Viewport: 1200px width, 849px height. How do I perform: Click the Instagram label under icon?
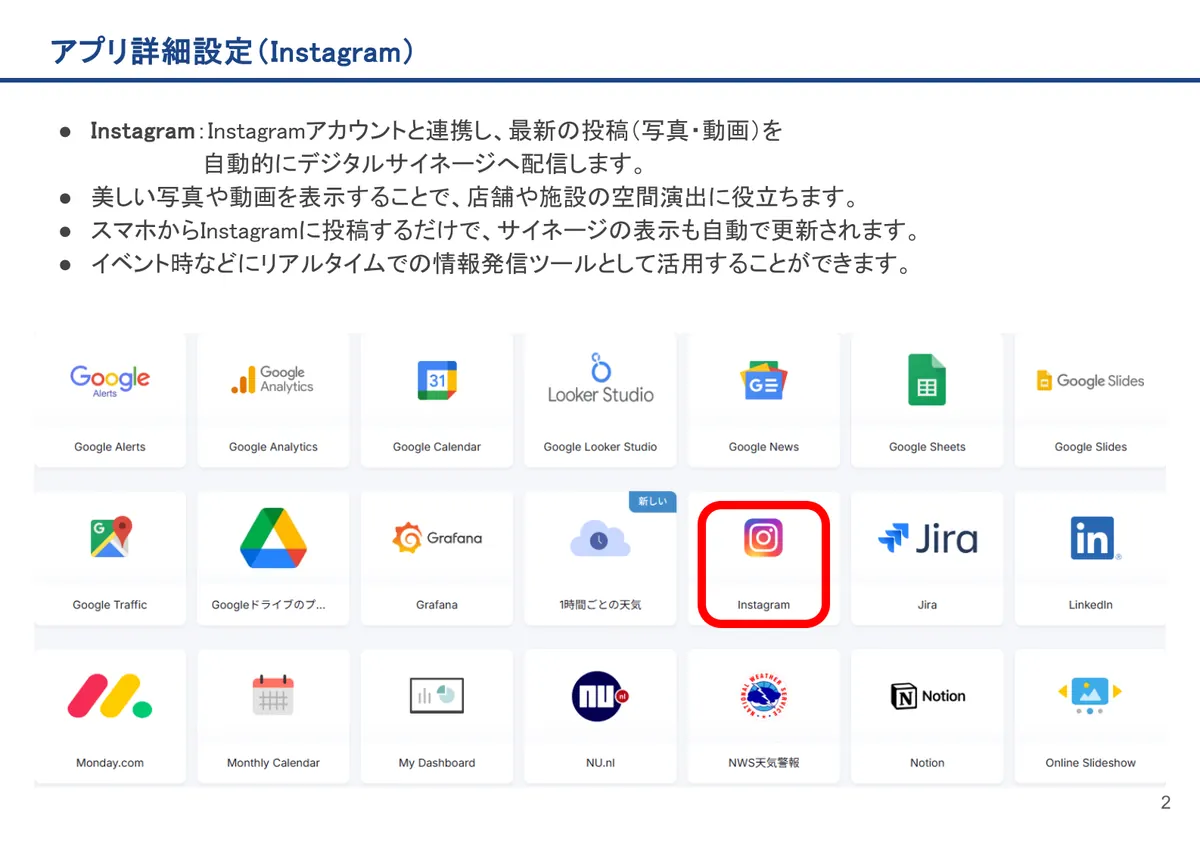click(x=764, y=605)
